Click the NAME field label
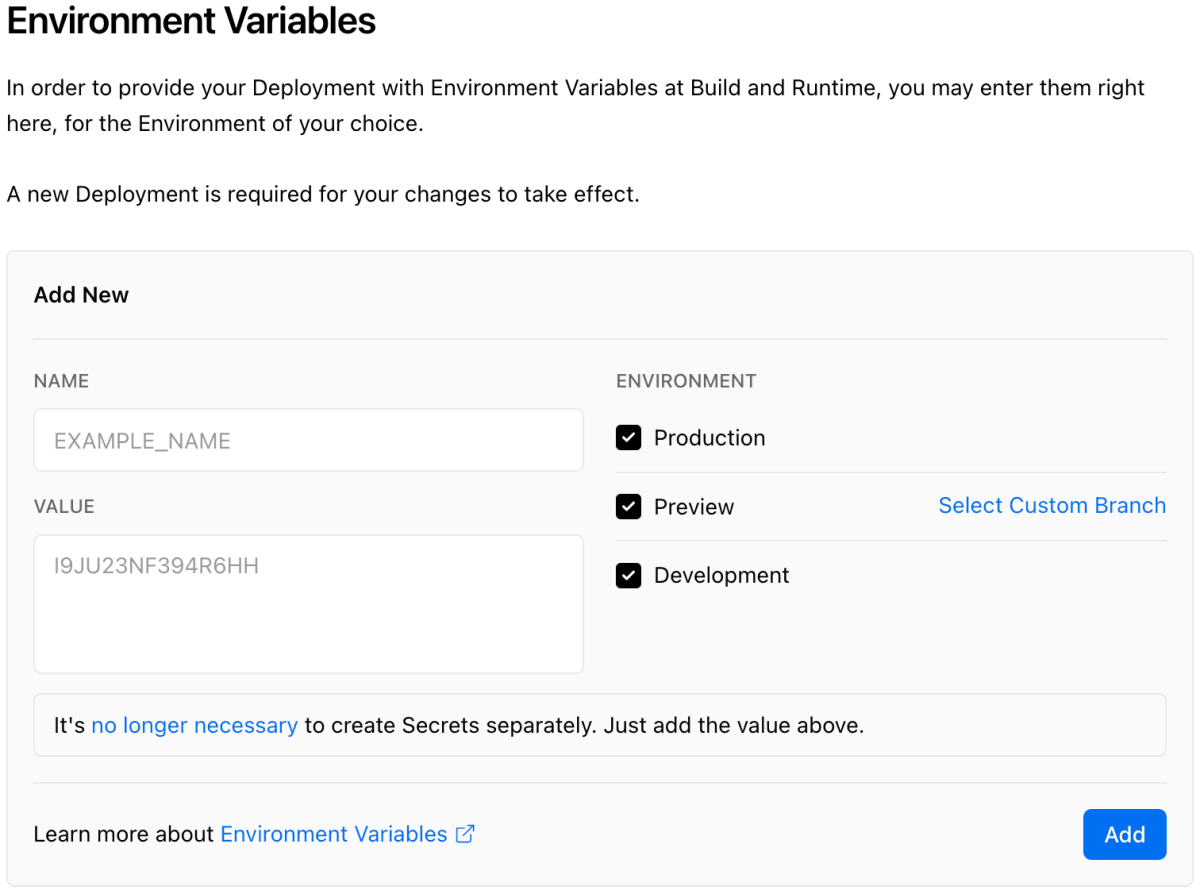Screen dimensions: 1200x894 (x=61, y=381)
